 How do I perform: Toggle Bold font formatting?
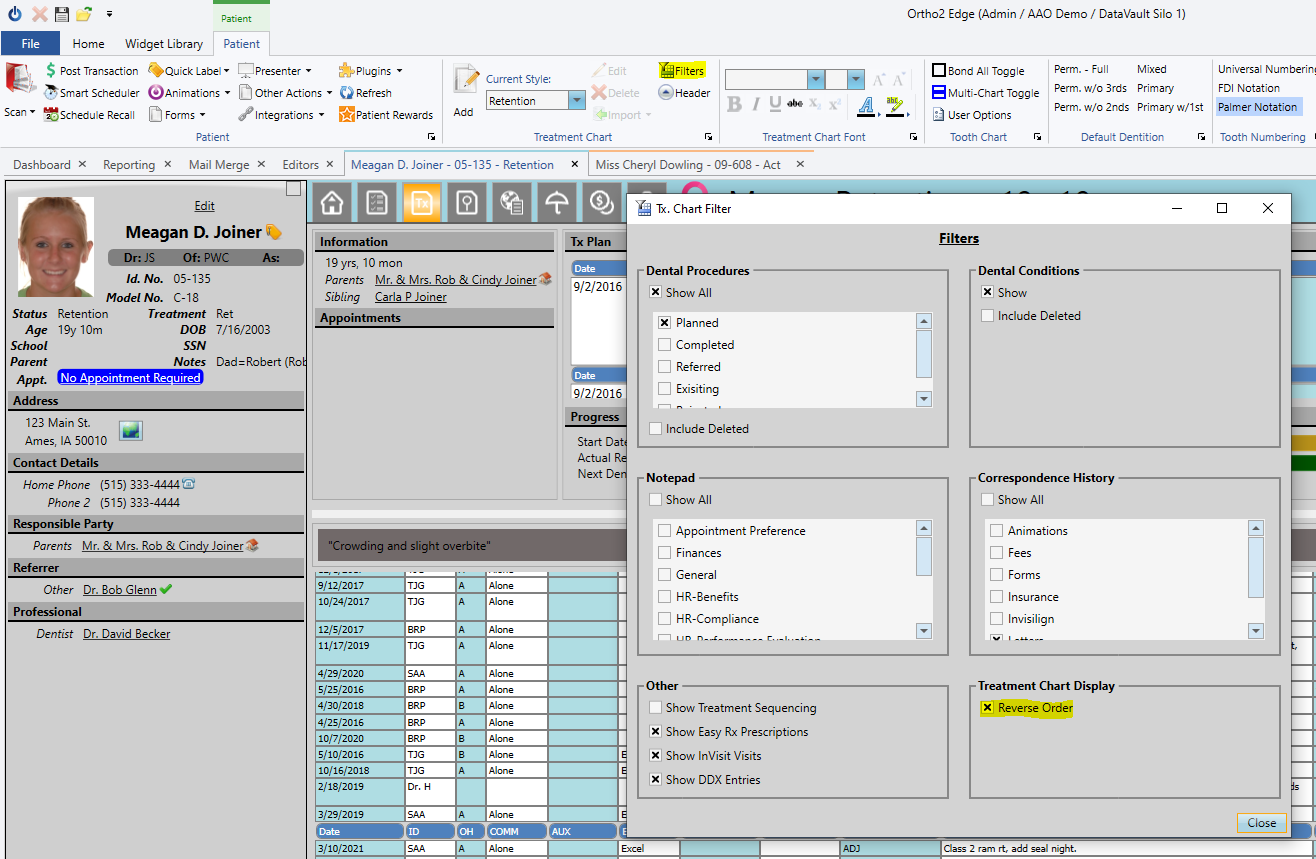pos(735,104)
